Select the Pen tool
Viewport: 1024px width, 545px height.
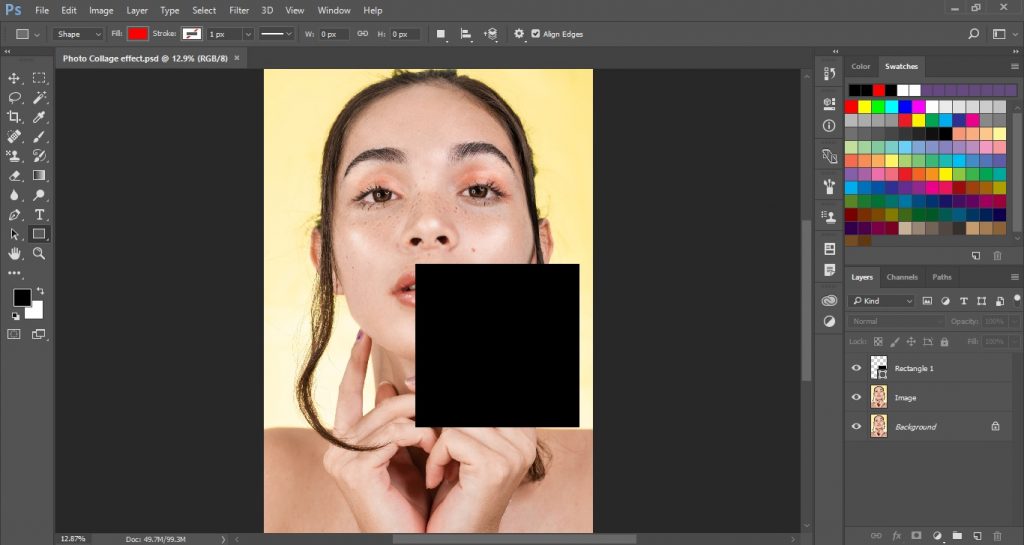coord(14,215)
